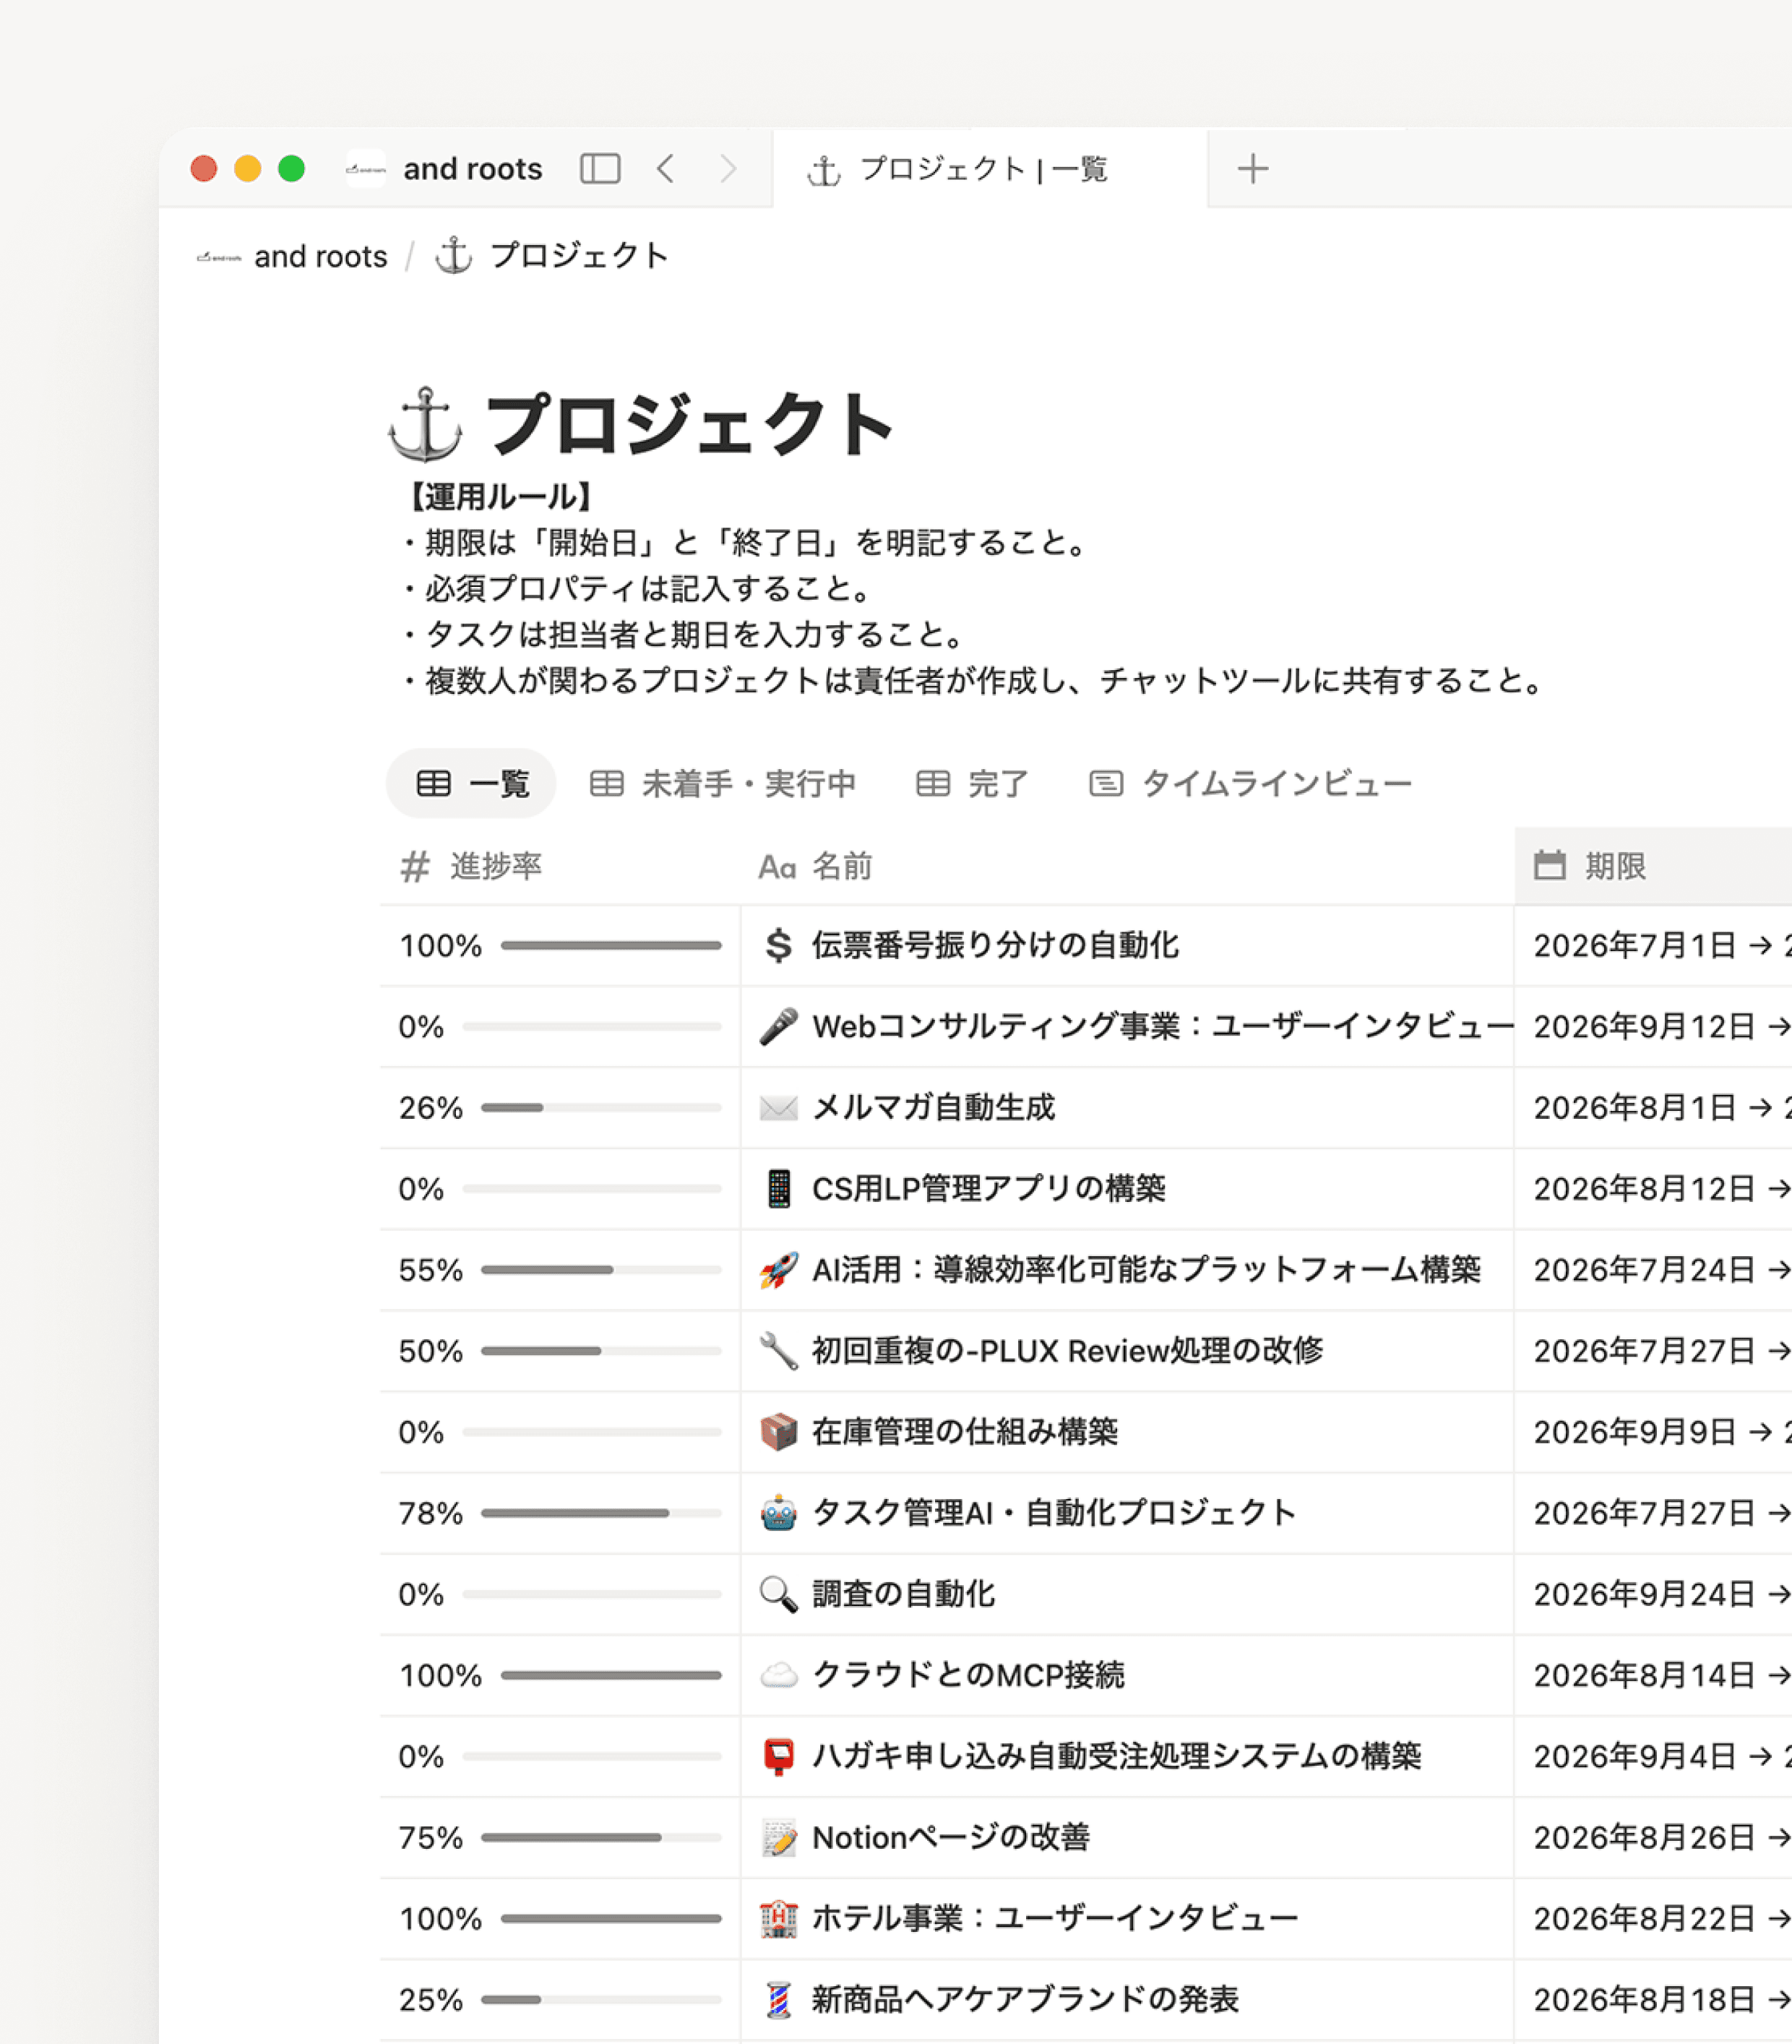Open the 名前 column header menu

click(1127, 866)
